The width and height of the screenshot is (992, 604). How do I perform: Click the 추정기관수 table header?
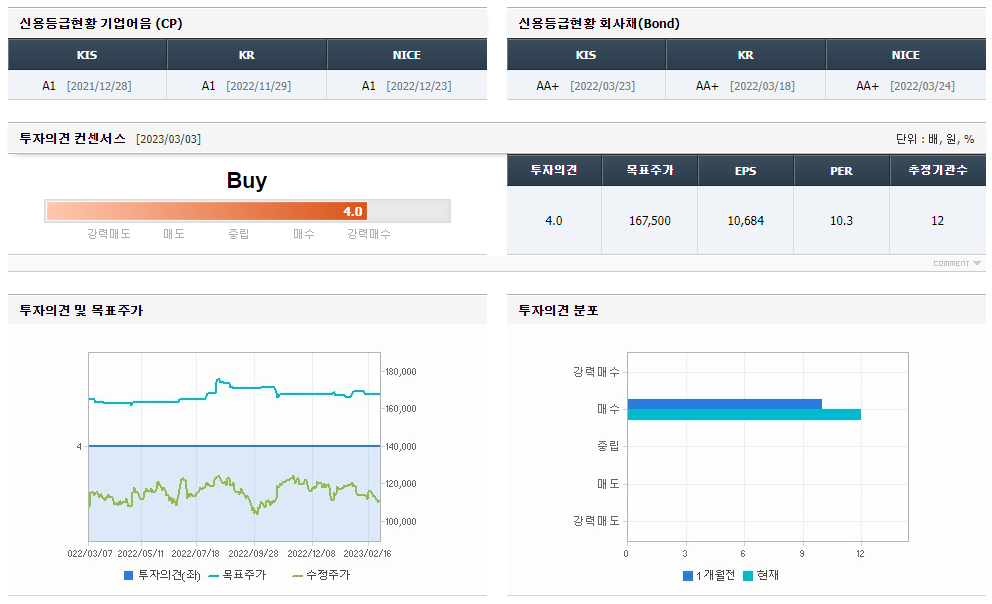click(x=938, y=170)
